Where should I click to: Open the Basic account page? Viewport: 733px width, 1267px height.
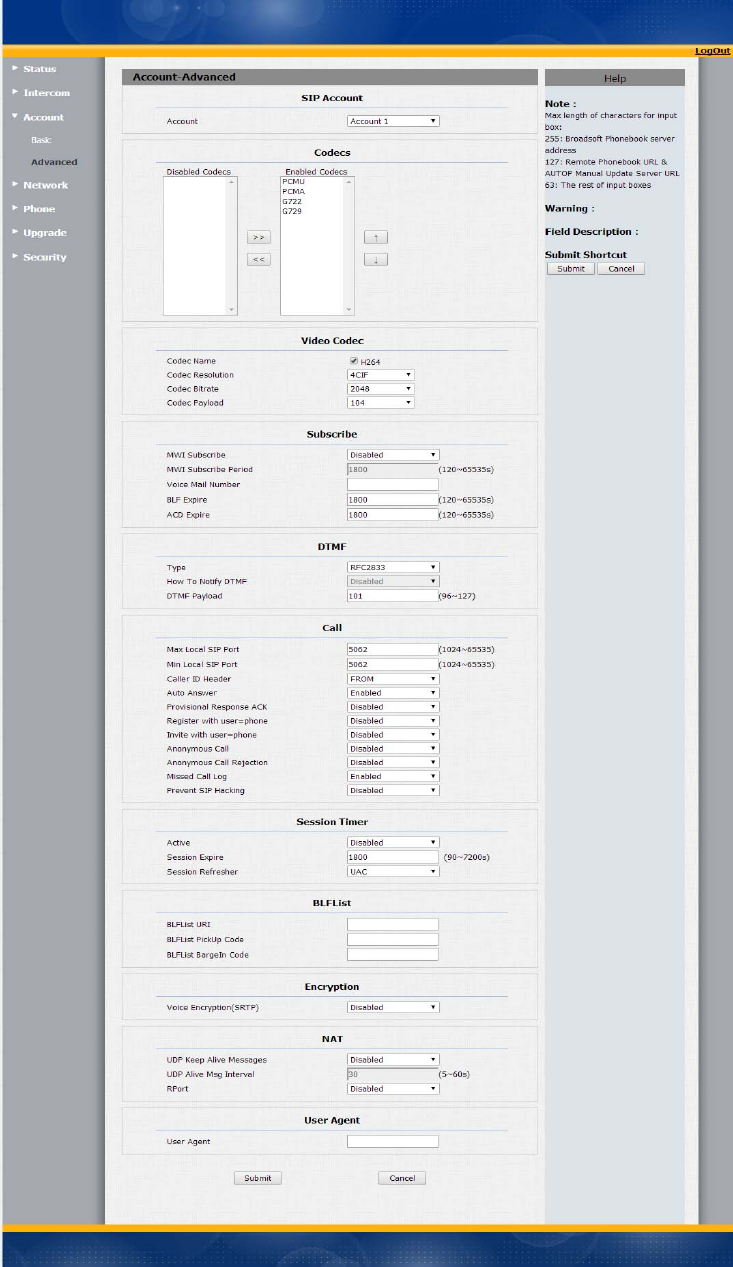click(41, 140)
